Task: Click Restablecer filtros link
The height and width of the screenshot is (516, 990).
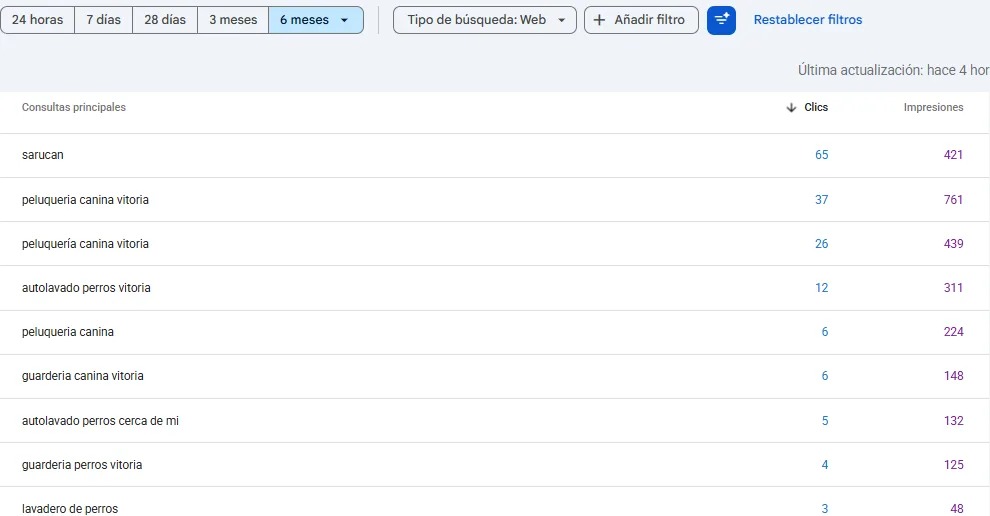Action: point(808,20)
